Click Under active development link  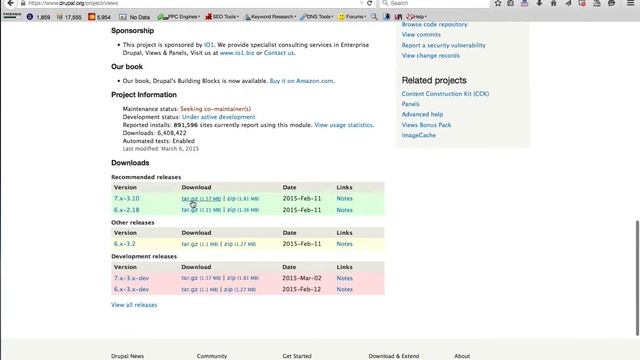click(x=218, y=117)
